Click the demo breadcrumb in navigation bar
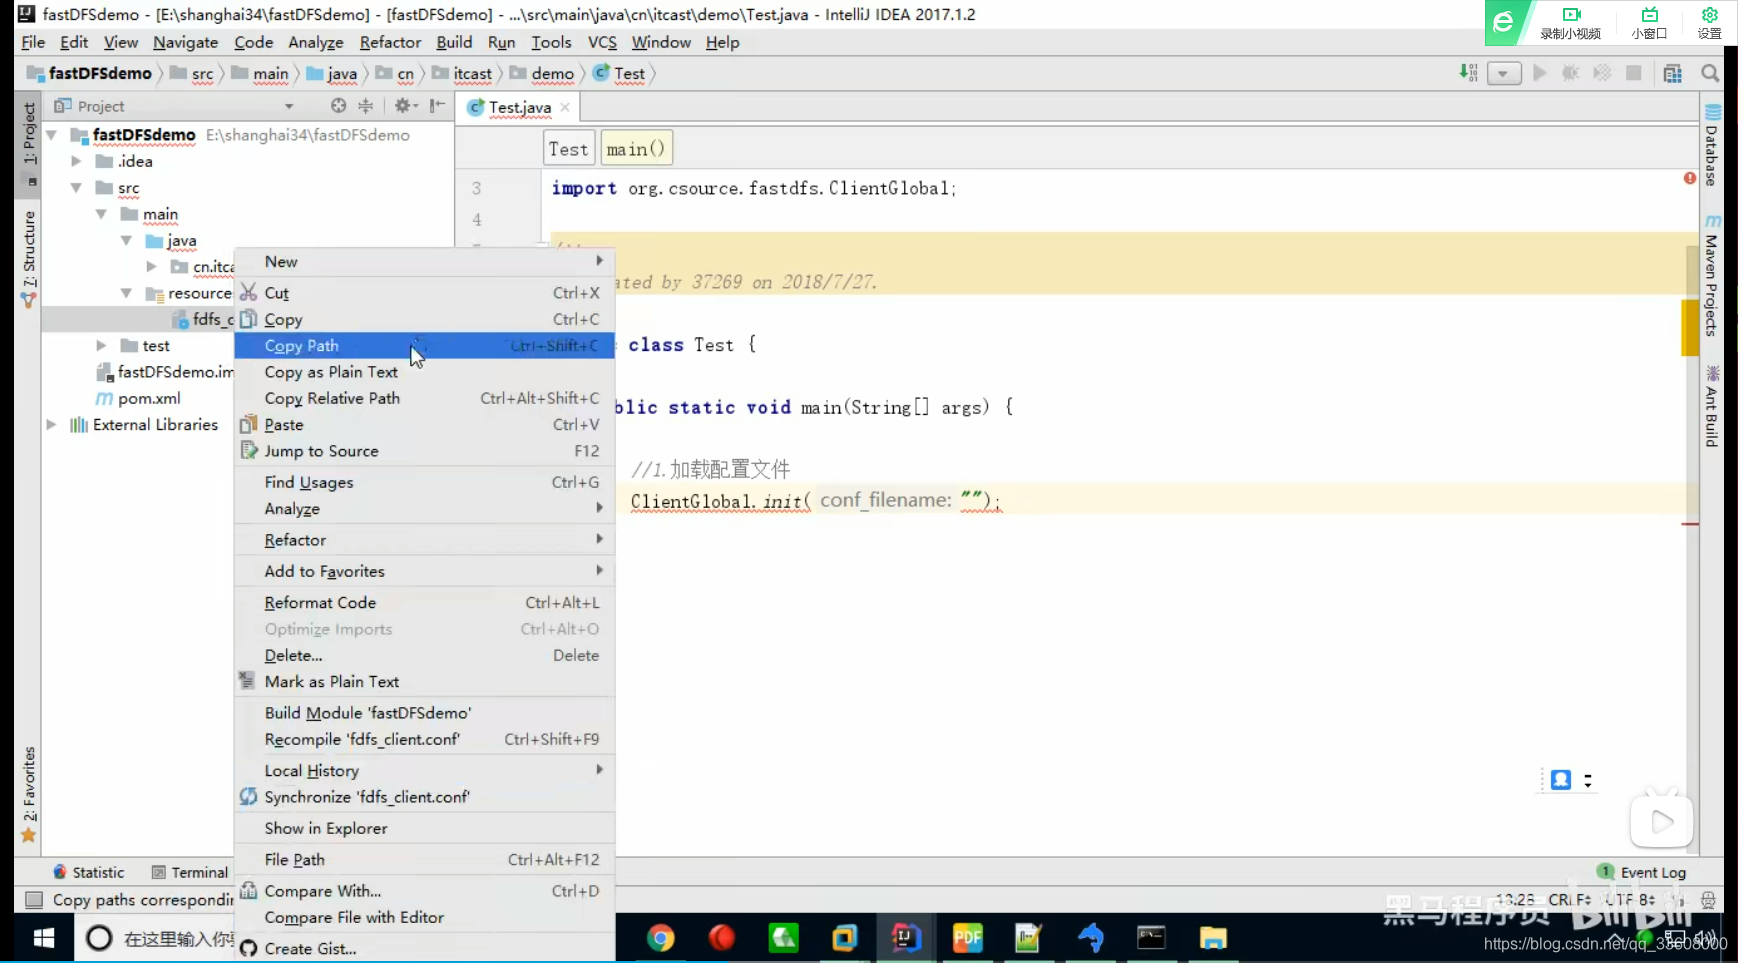1738x963 pixels. (543, 73)
